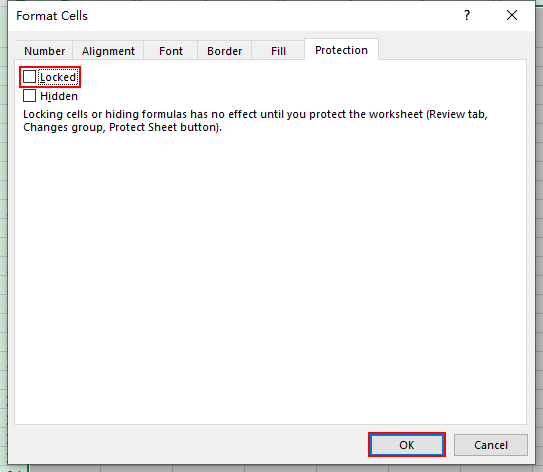Image resolution: width=543 pixels, height=472 pixels.
Task: Dismiss the dialog using Cancel
Action: [x=491, y=445]
